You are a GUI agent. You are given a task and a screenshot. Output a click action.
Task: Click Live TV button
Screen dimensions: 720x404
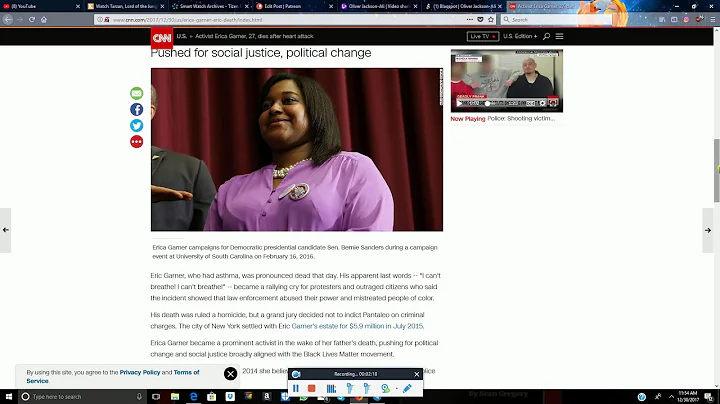point(483,36)
